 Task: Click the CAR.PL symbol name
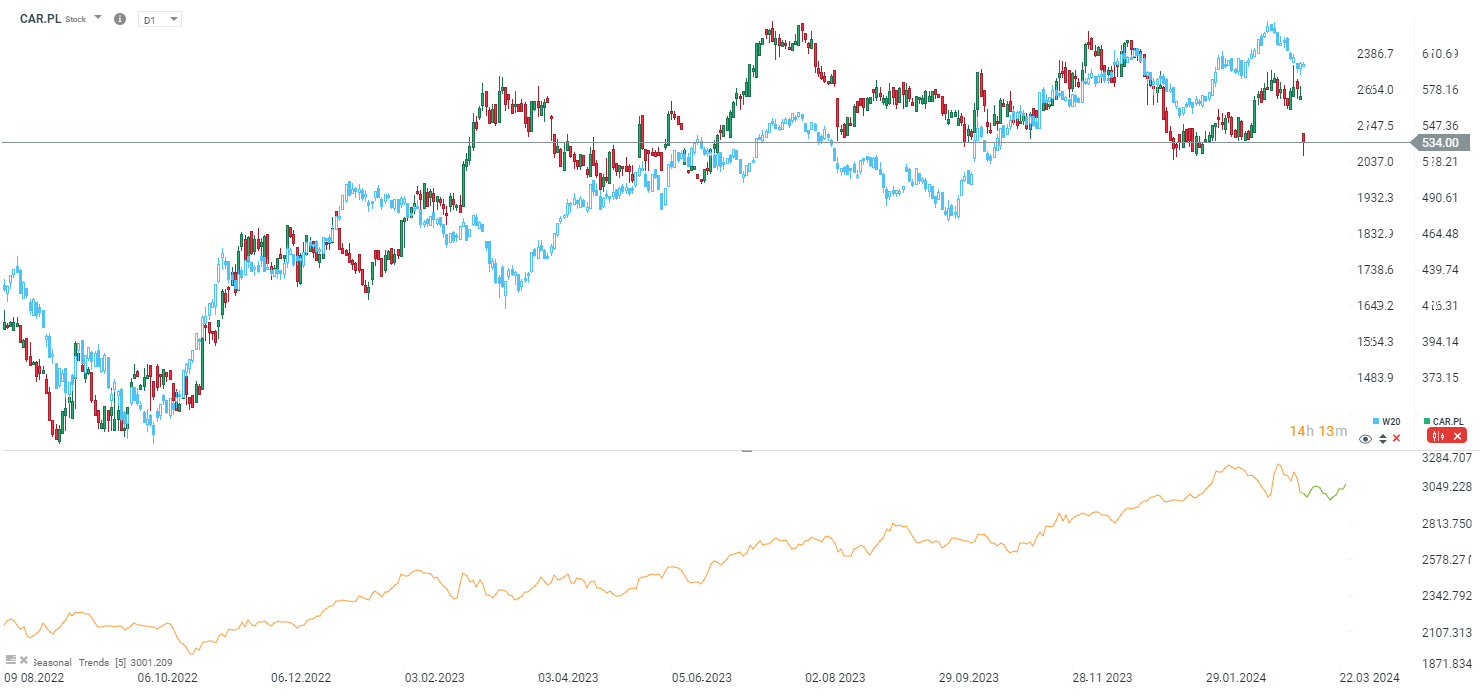coord(40,19)
